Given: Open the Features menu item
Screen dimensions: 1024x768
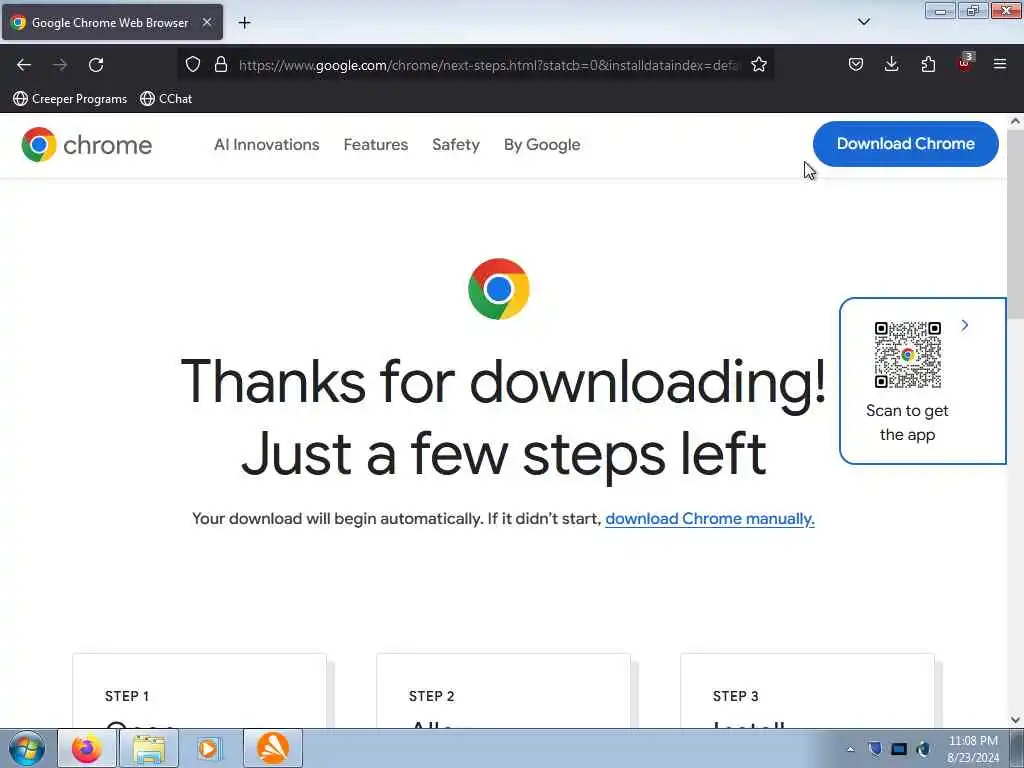Looking at the screenshot, I should 376,144.
